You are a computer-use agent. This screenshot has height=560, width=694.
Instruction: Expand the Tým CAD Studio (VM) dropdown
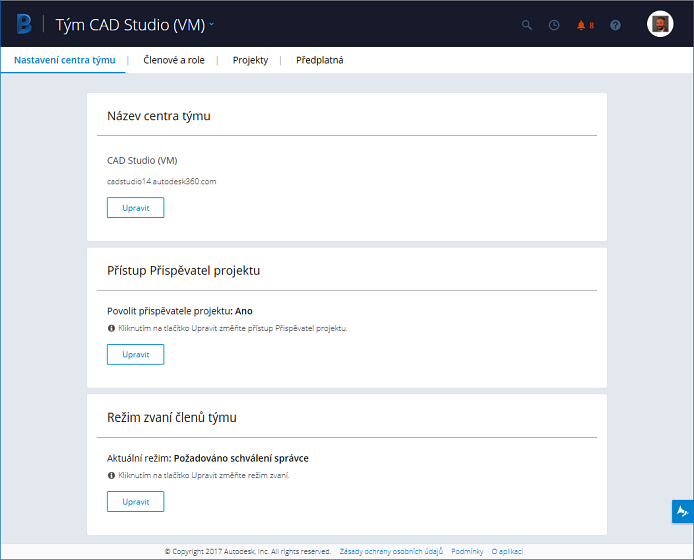click(x=212, y=24)
